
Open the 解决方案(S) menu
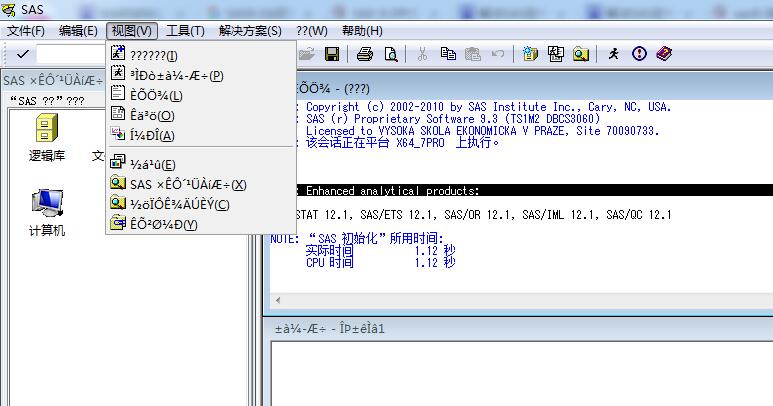tap(250, 31)
